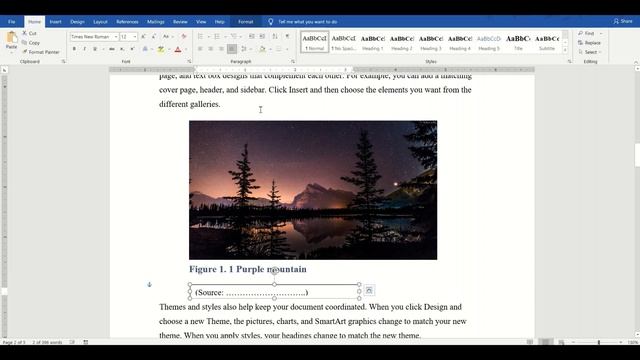Switch to the Layout tab
This screenshot has width=640, height=360.
pos(100,22)
